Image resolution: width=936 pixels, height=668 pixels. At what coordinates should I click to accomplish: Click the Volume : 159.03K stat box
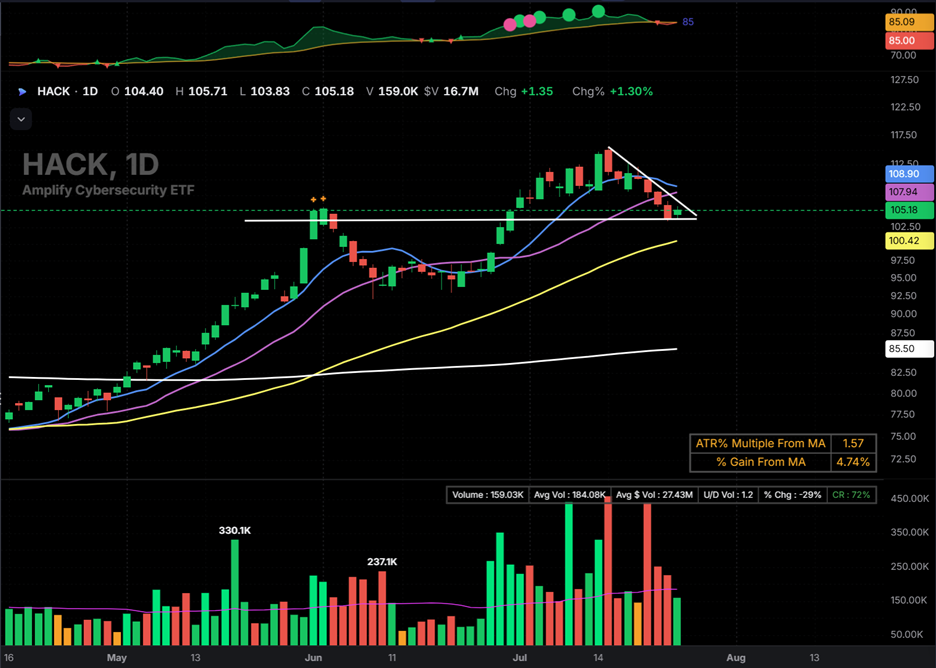(x=488, y=495)
